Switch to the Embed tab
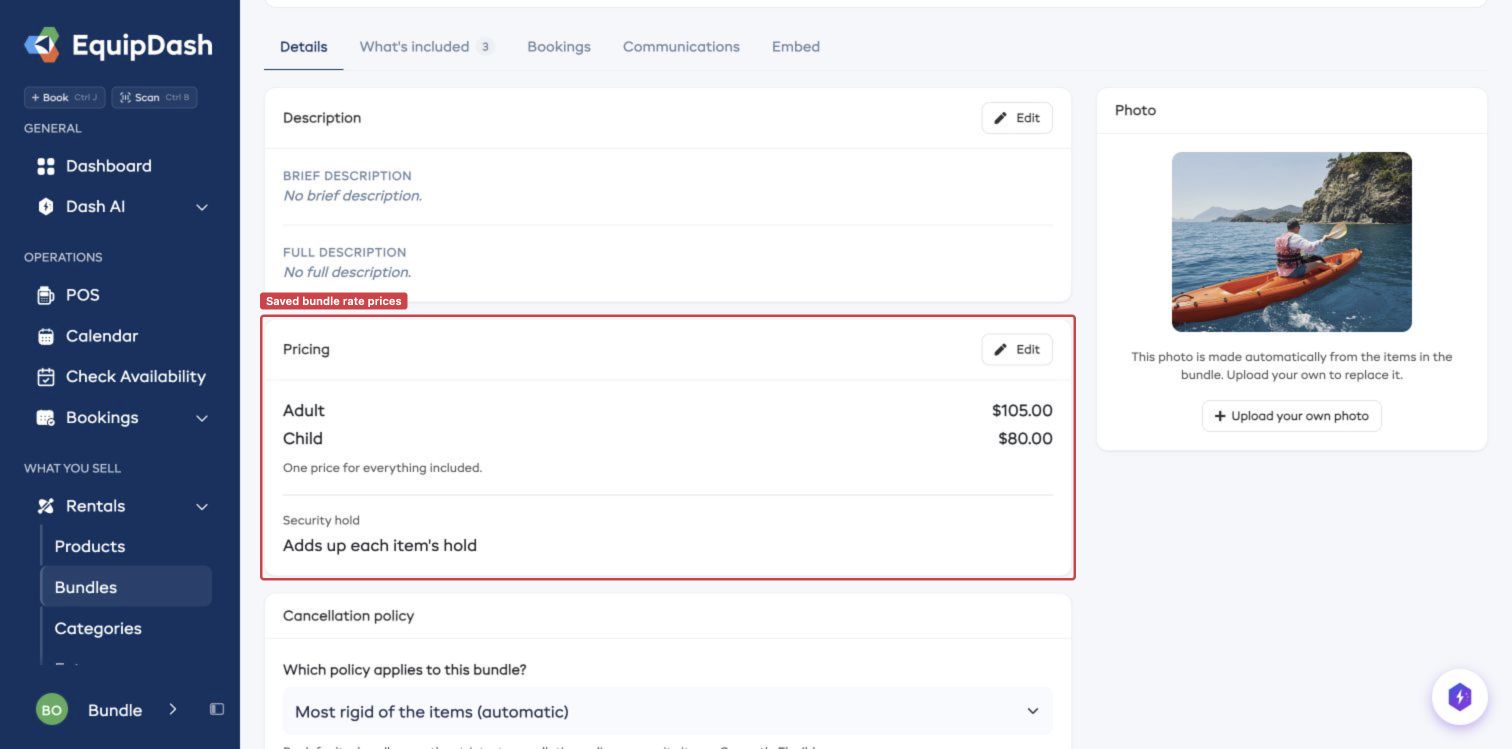 tap(796, 47)
